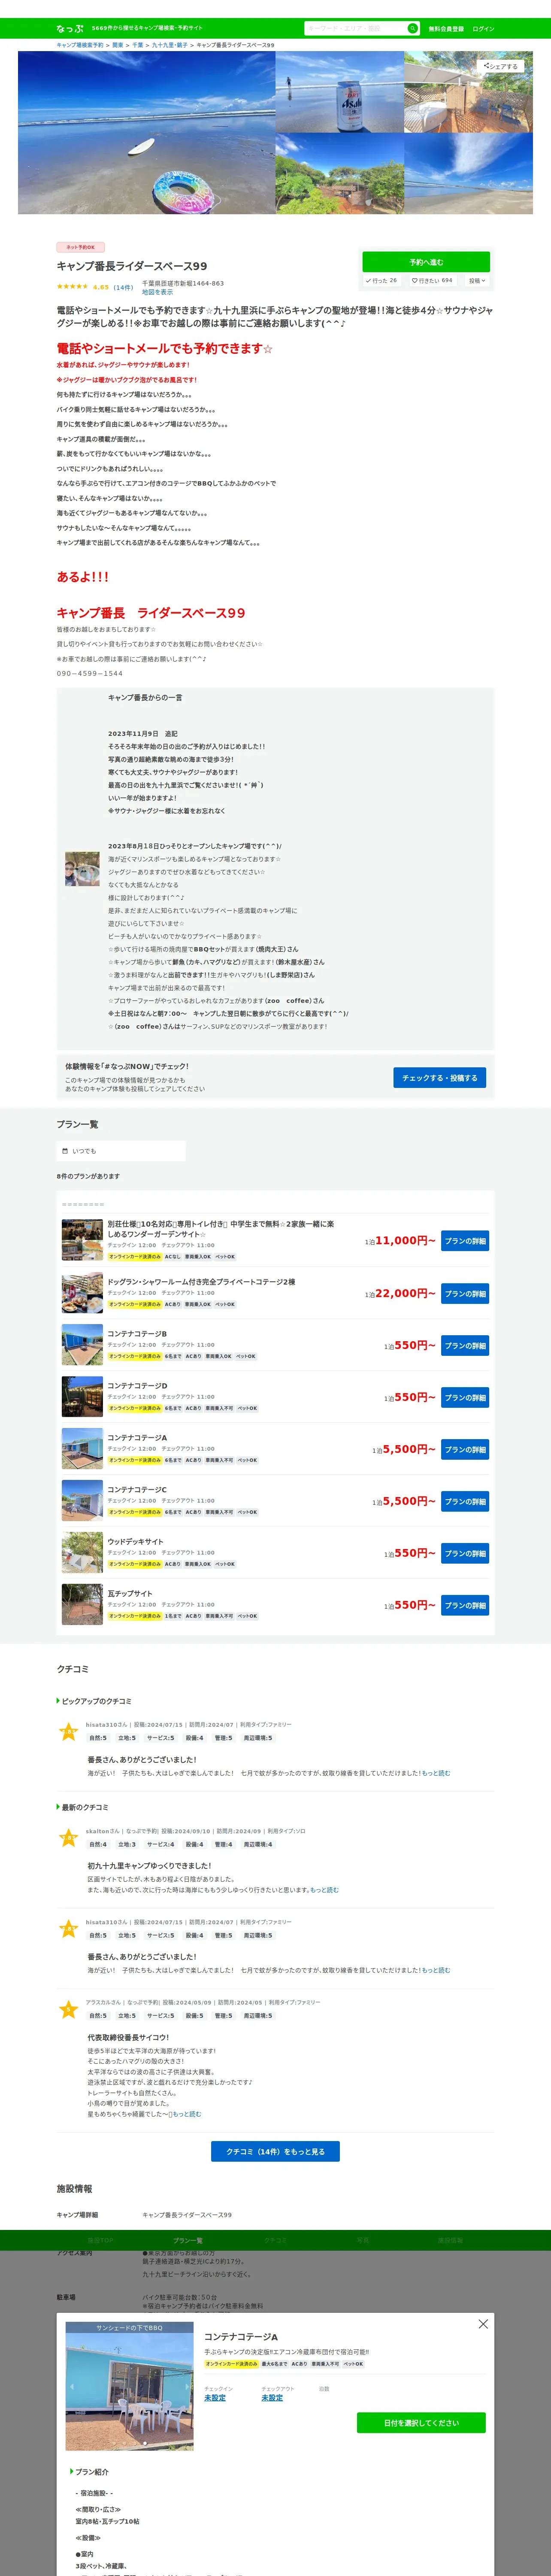551x2576 pixels.
Task: Open プランの詳細 for ドッグラン cottage plan
Action: pos(465,1294)
